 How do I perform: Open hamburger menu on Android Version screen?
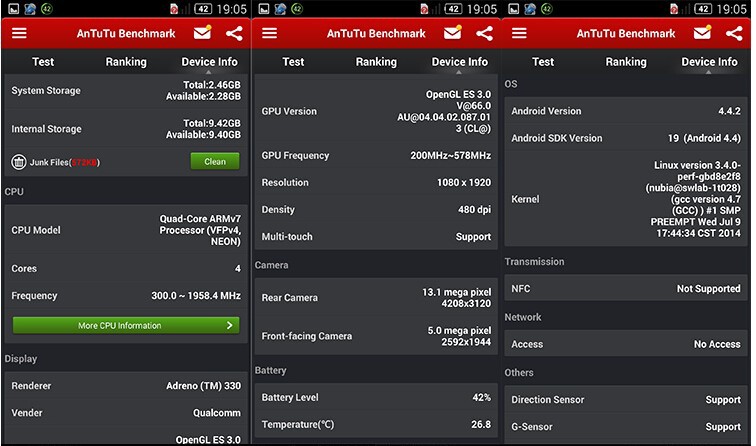click(x=519, y=33)
